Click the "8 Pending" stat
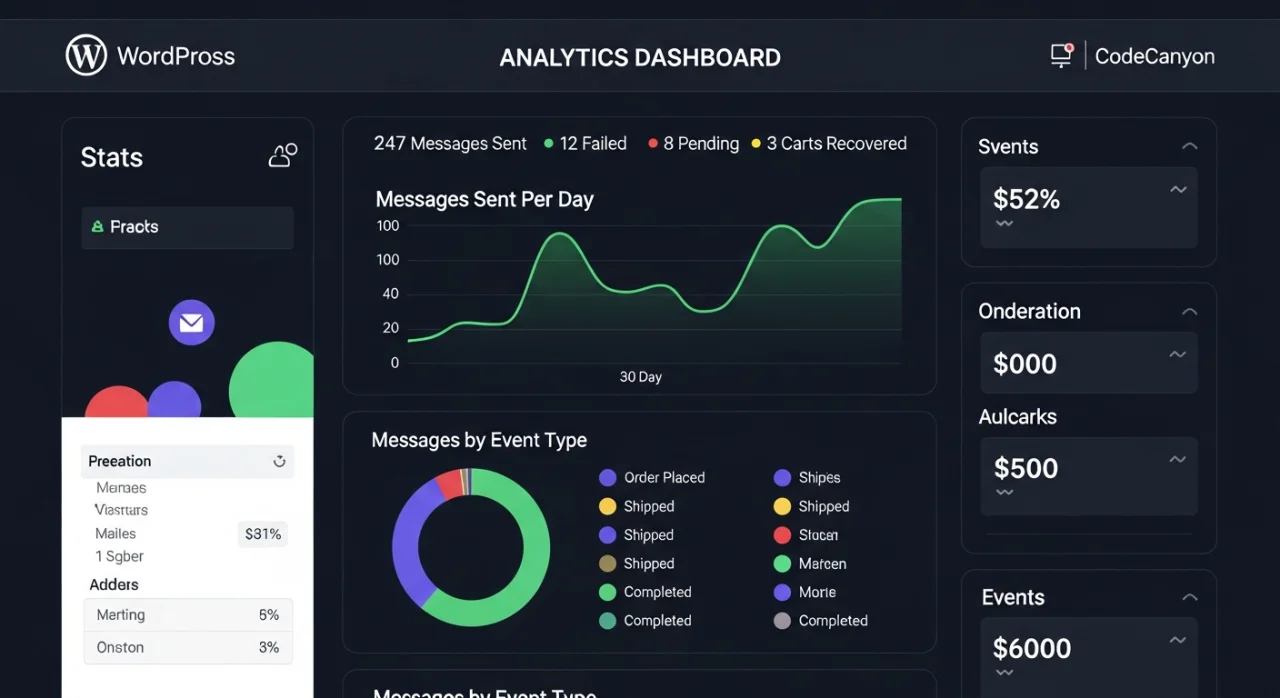Screen dimensions: 1280x698 pyautogui.click(x=694, y=144)
